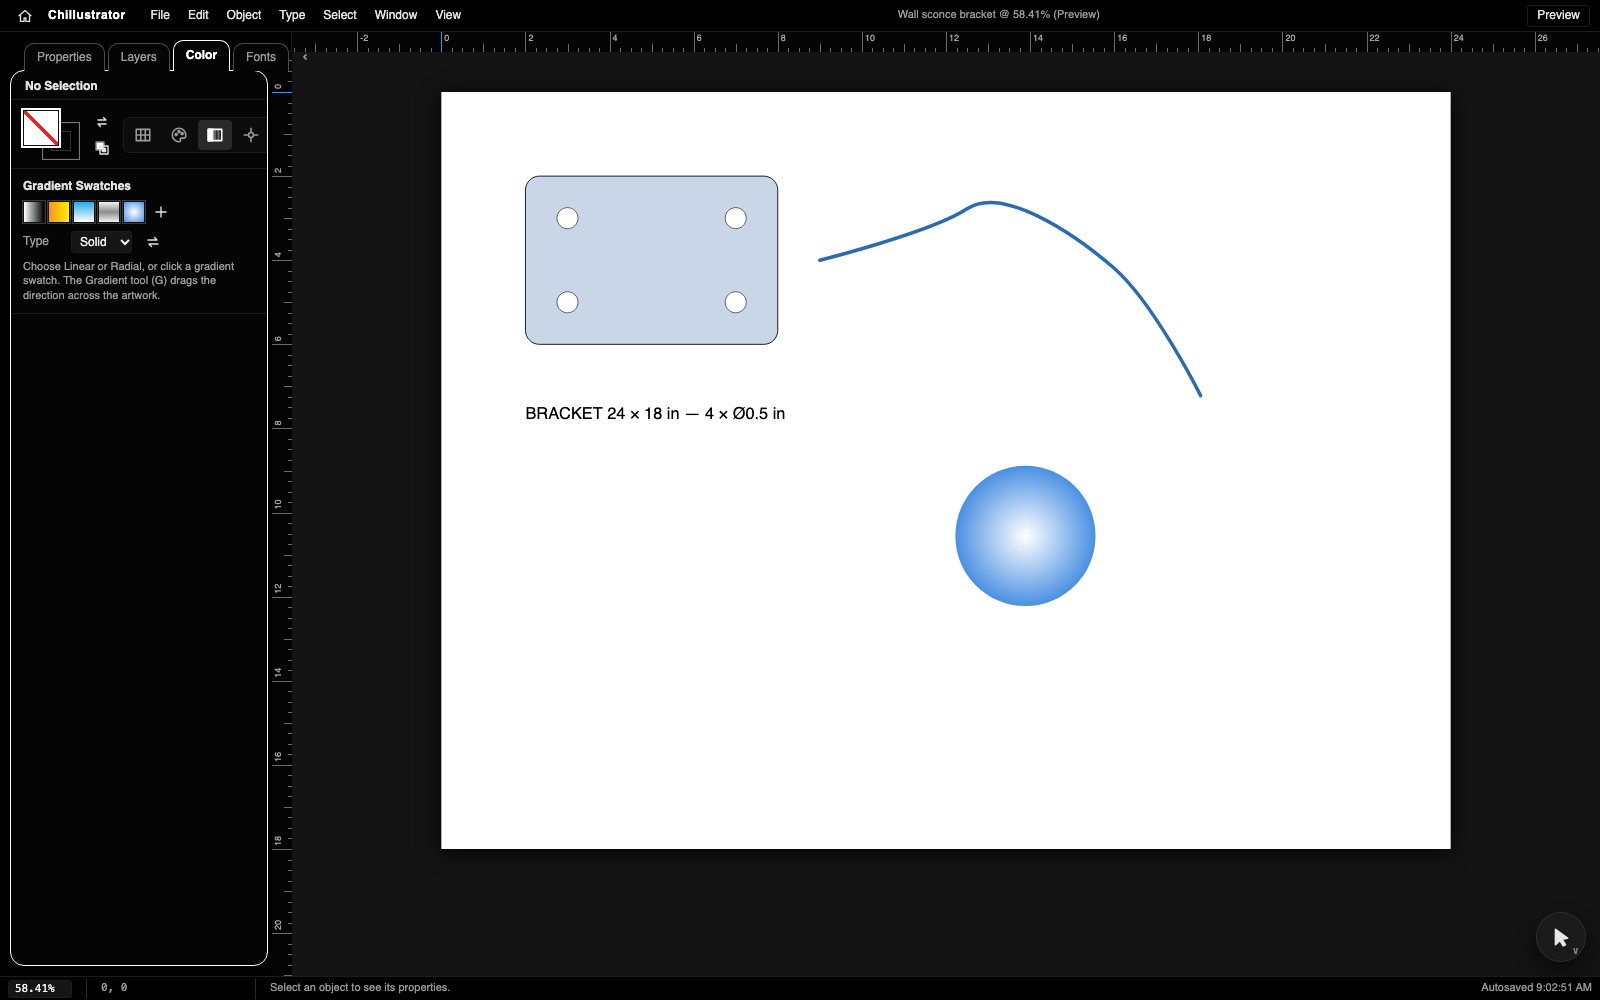This screenshot has width=1600, height=1000.
Task: Select the top-left bracket hole circle
Action: [x=567, y=218]
